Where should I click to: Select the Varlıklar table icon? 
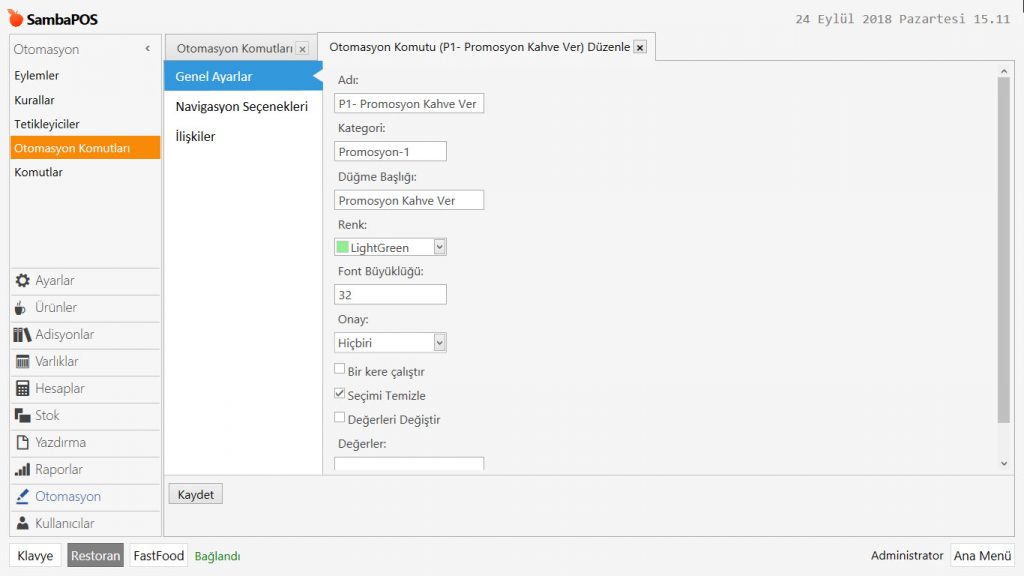click(24, 362)
